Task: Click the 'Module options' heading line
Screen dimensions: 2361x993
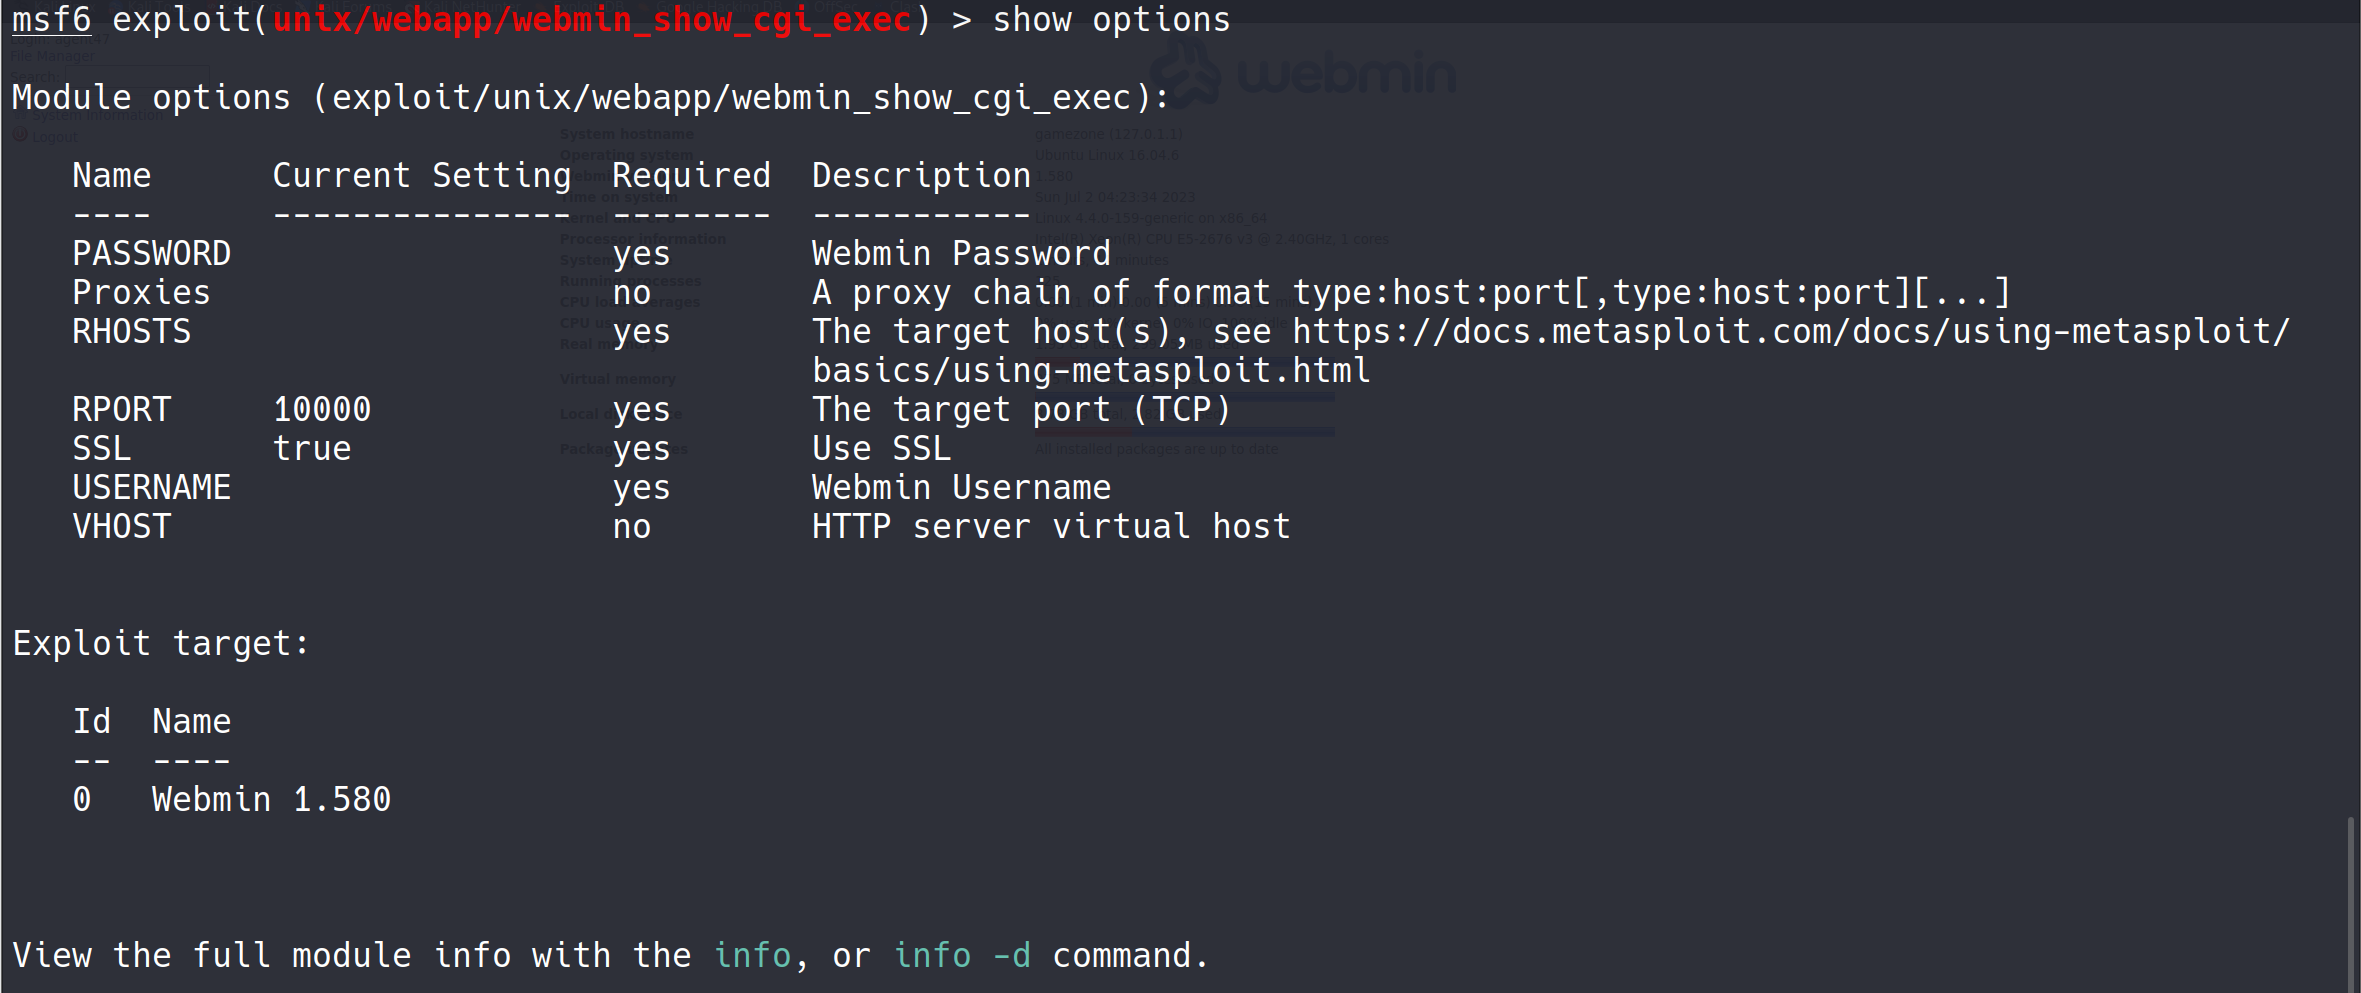Action: [x=590, y=98]
